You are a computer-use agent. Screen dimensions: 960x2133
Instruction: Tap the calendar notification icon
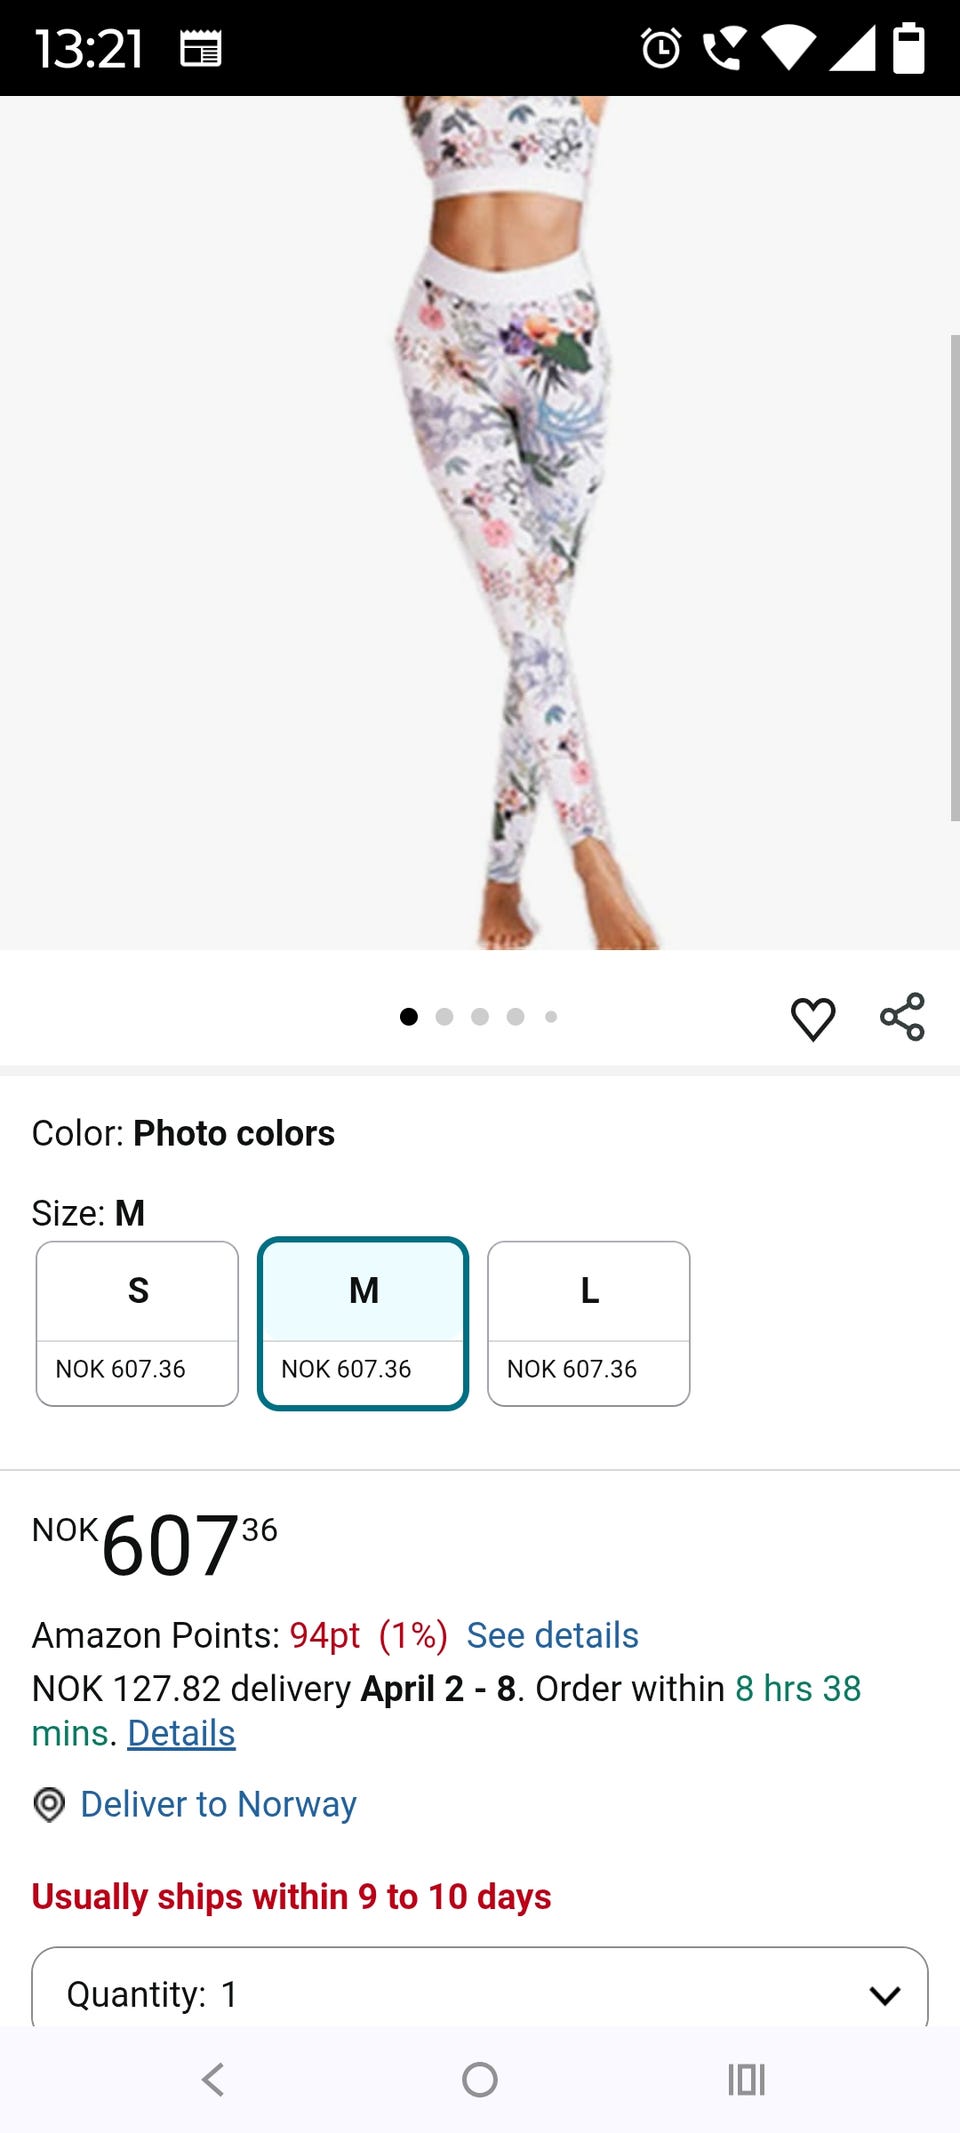click(x=200, y=48)
